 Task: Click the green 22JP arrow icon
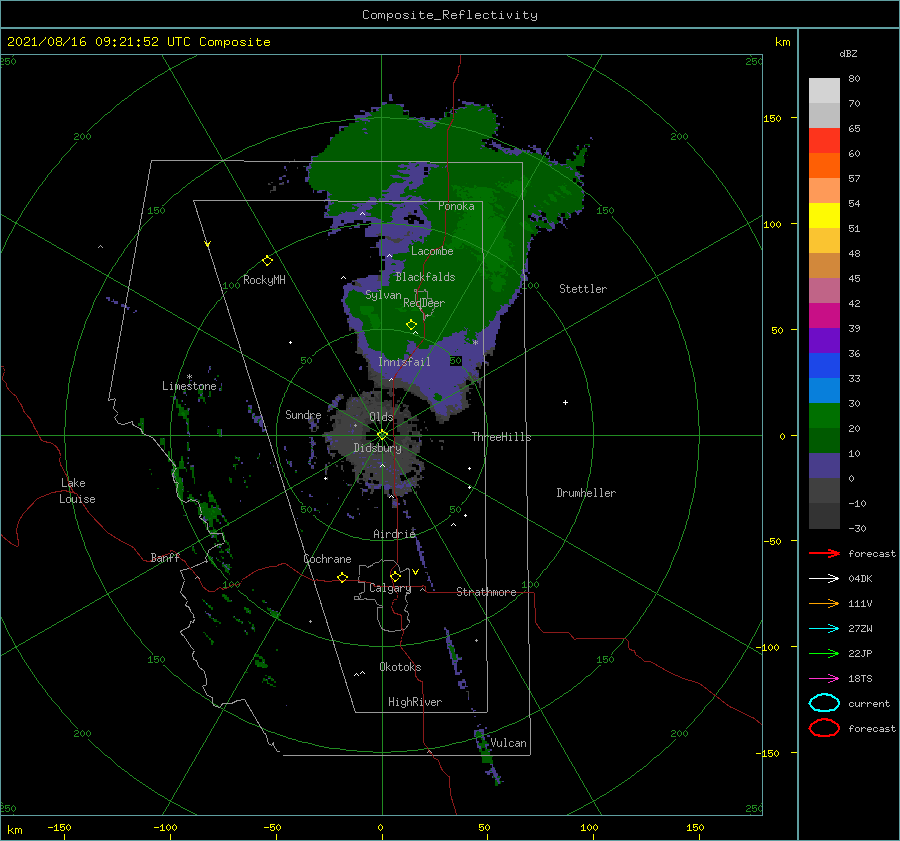point(824,653)
